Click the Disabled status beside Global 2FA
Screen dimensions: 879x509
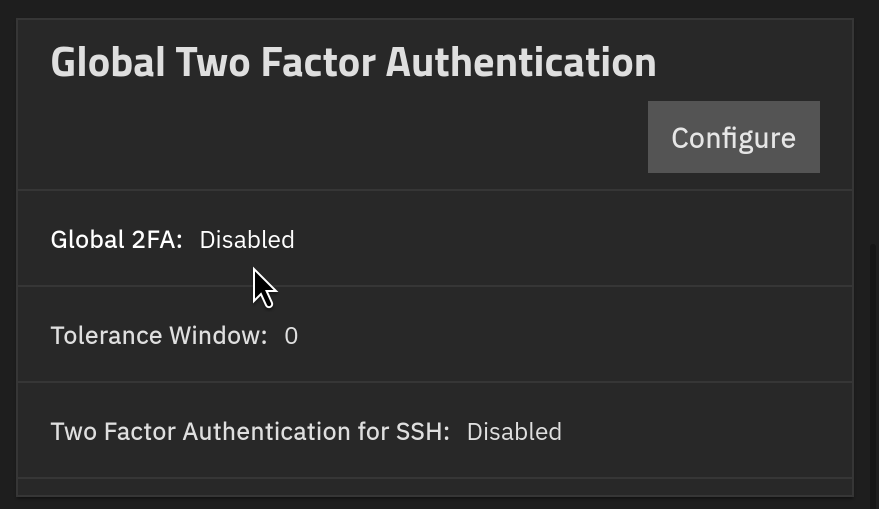click(247, 240)
